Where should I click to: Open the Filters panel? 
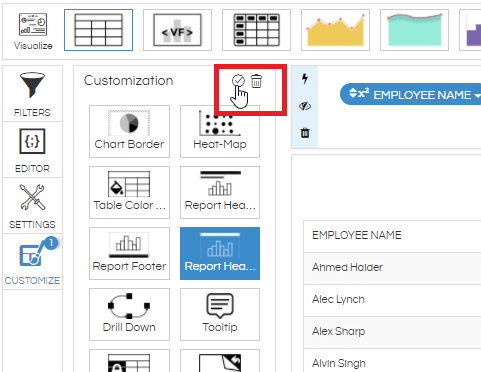pyautogui.click(x=32, y=94)
